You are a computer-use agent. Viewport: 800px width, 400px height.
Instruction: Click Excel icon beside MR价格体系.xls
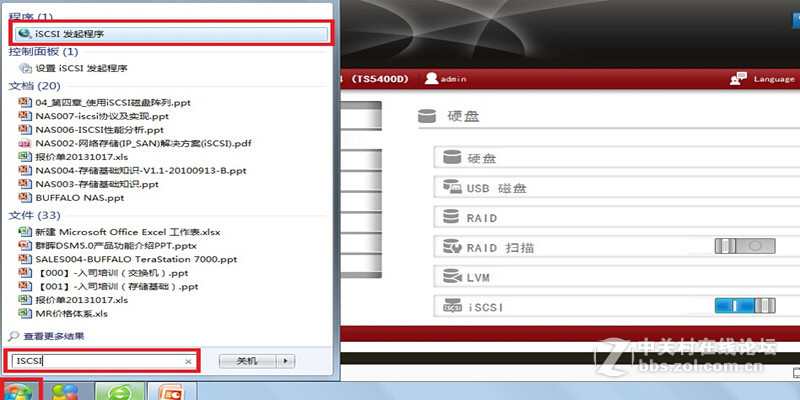coord(24,313)
